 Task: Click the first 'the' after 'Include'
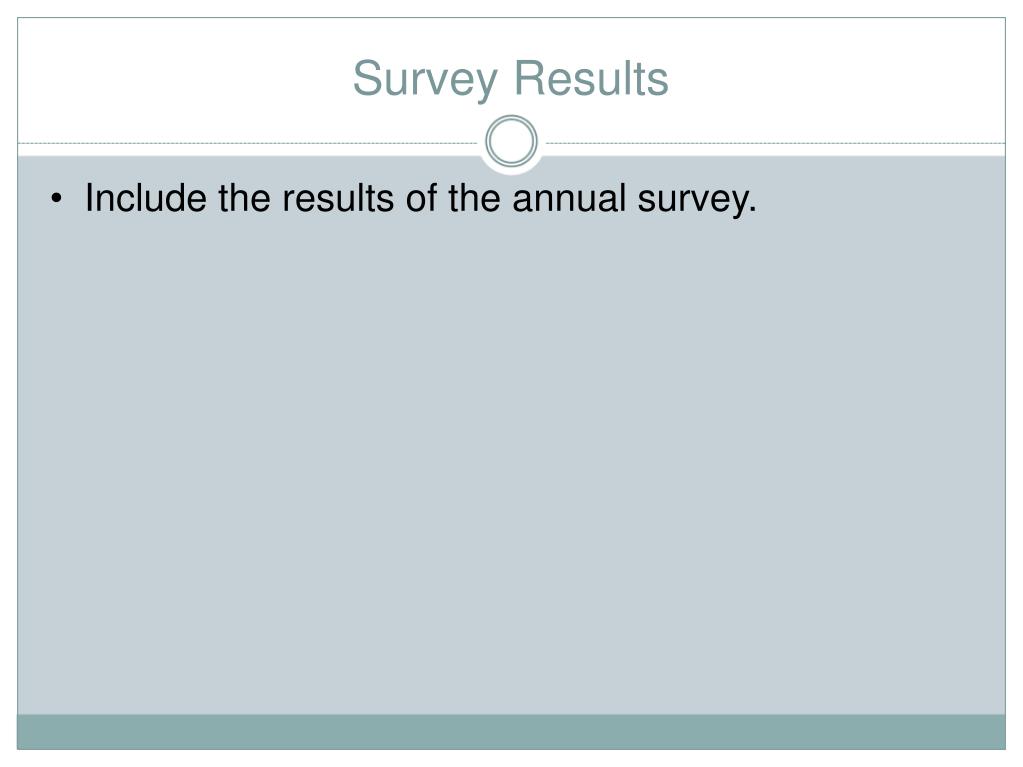[x=244, y=198]
